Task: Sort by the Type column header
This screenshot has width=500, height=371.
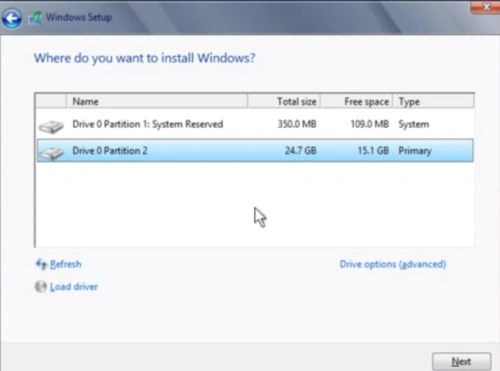Action: click(433, 101)
